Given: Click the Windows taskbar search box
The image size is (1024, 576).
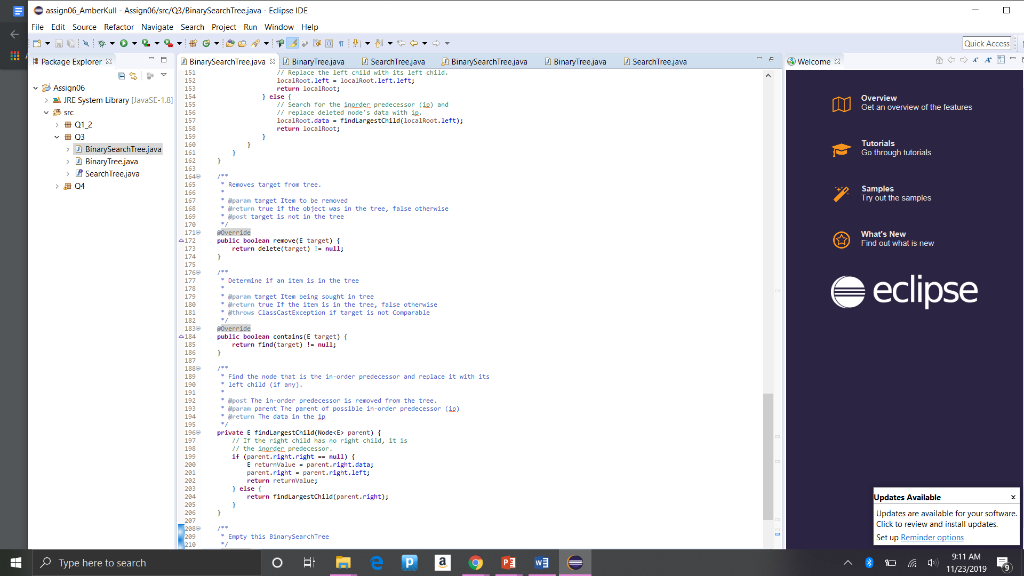Looking at the screenshot, I should (x=147, y=562).
